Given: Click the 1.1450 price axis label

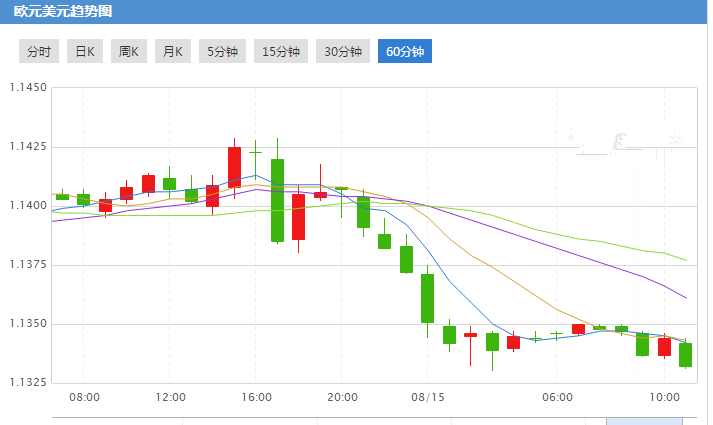Looking at the screenshot, I should click(28, 88).
